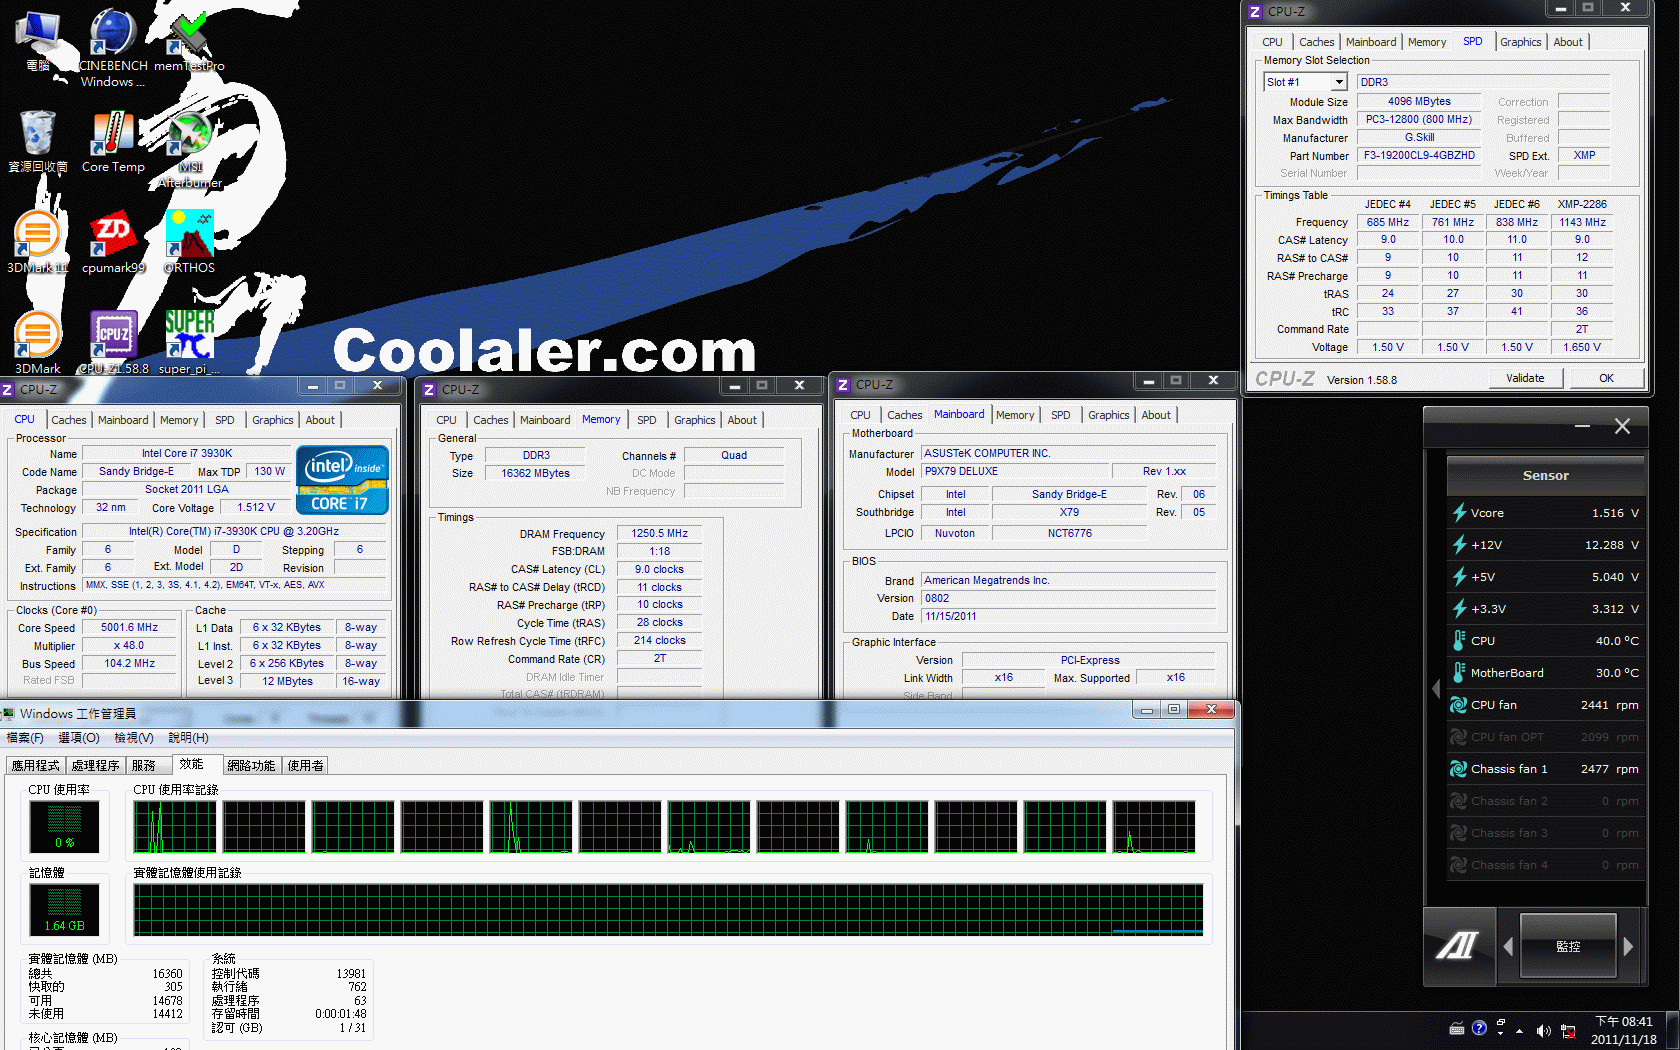Show hidden system tray icons
Viewport: 1680px width, 1050px height.
tap(1519, 1031)
